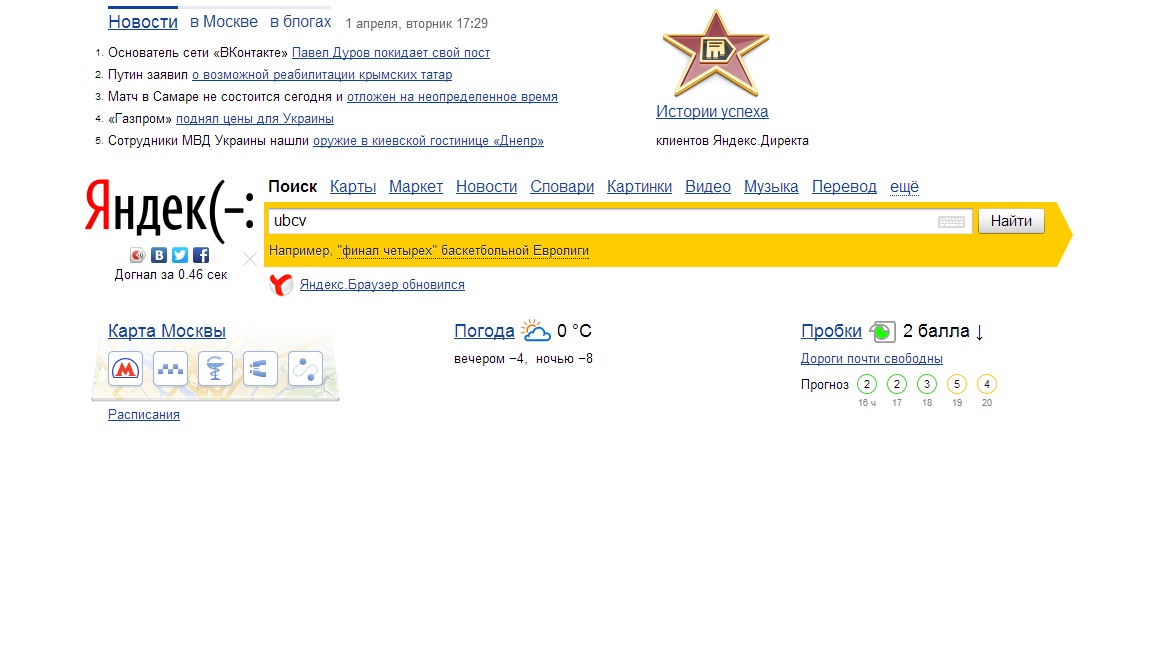Open Видео in the service menu
Screen dimensions: 1152x648
coord(708,187)
